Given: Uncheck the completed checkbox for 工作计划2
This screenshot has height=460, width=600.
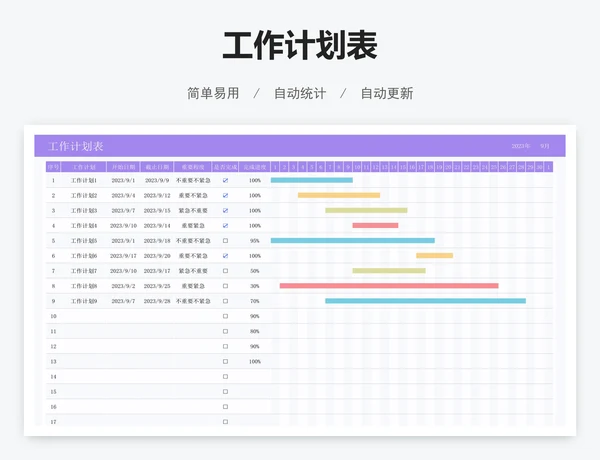Looking at the screenshot, I should click(x=225, y=196).
